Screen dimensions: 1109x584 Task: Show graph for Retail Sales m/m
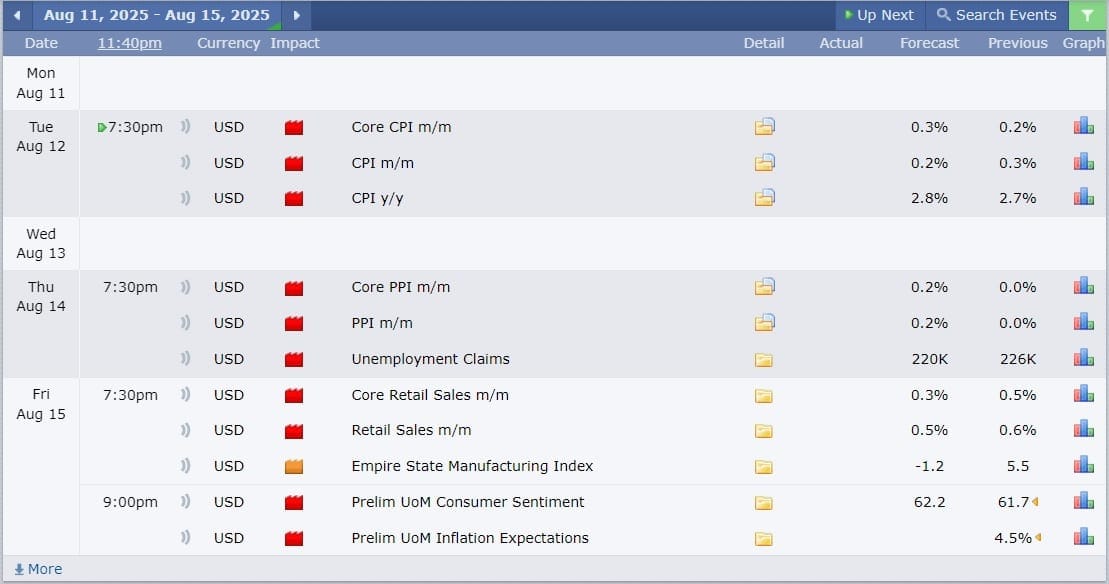point(1083,430)
